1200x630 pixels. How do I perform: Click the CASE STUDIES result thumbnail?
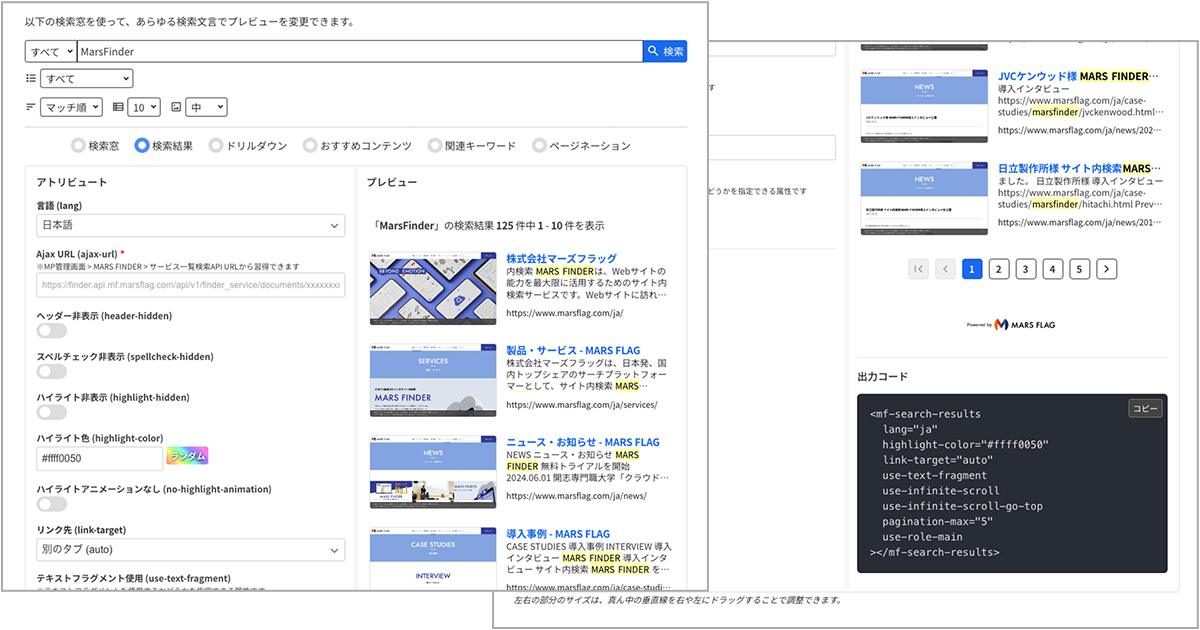click(x=432, y=558)
